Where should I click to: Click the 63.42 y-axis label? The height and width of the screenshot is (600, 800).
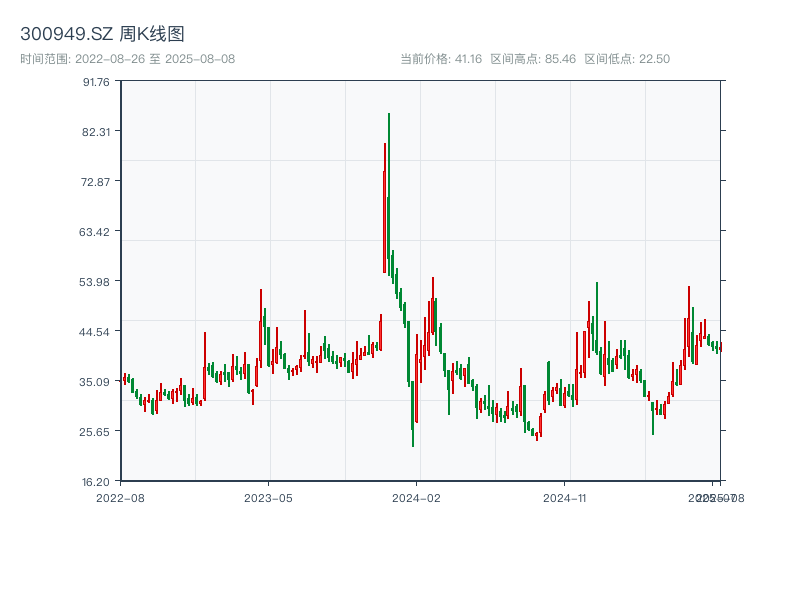94,232
